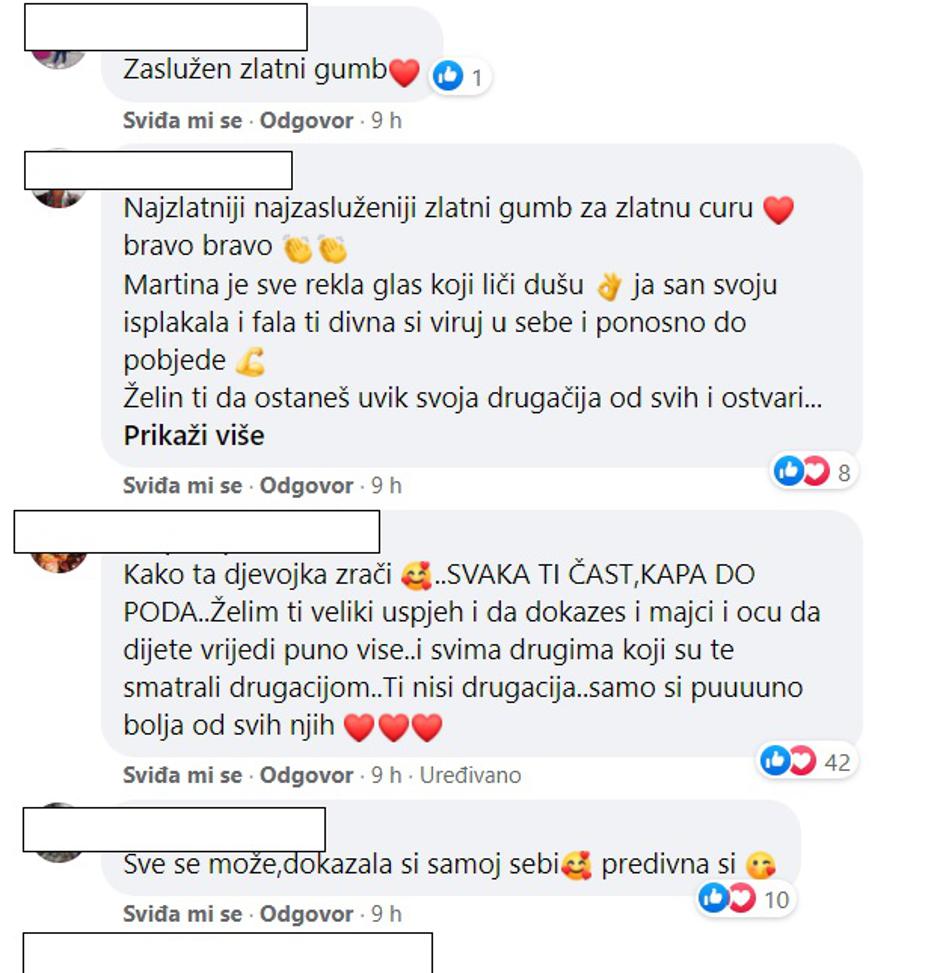Open reactions badge showing 42 reactions
The image size is (940, 973).
click(x=807, y=761)
